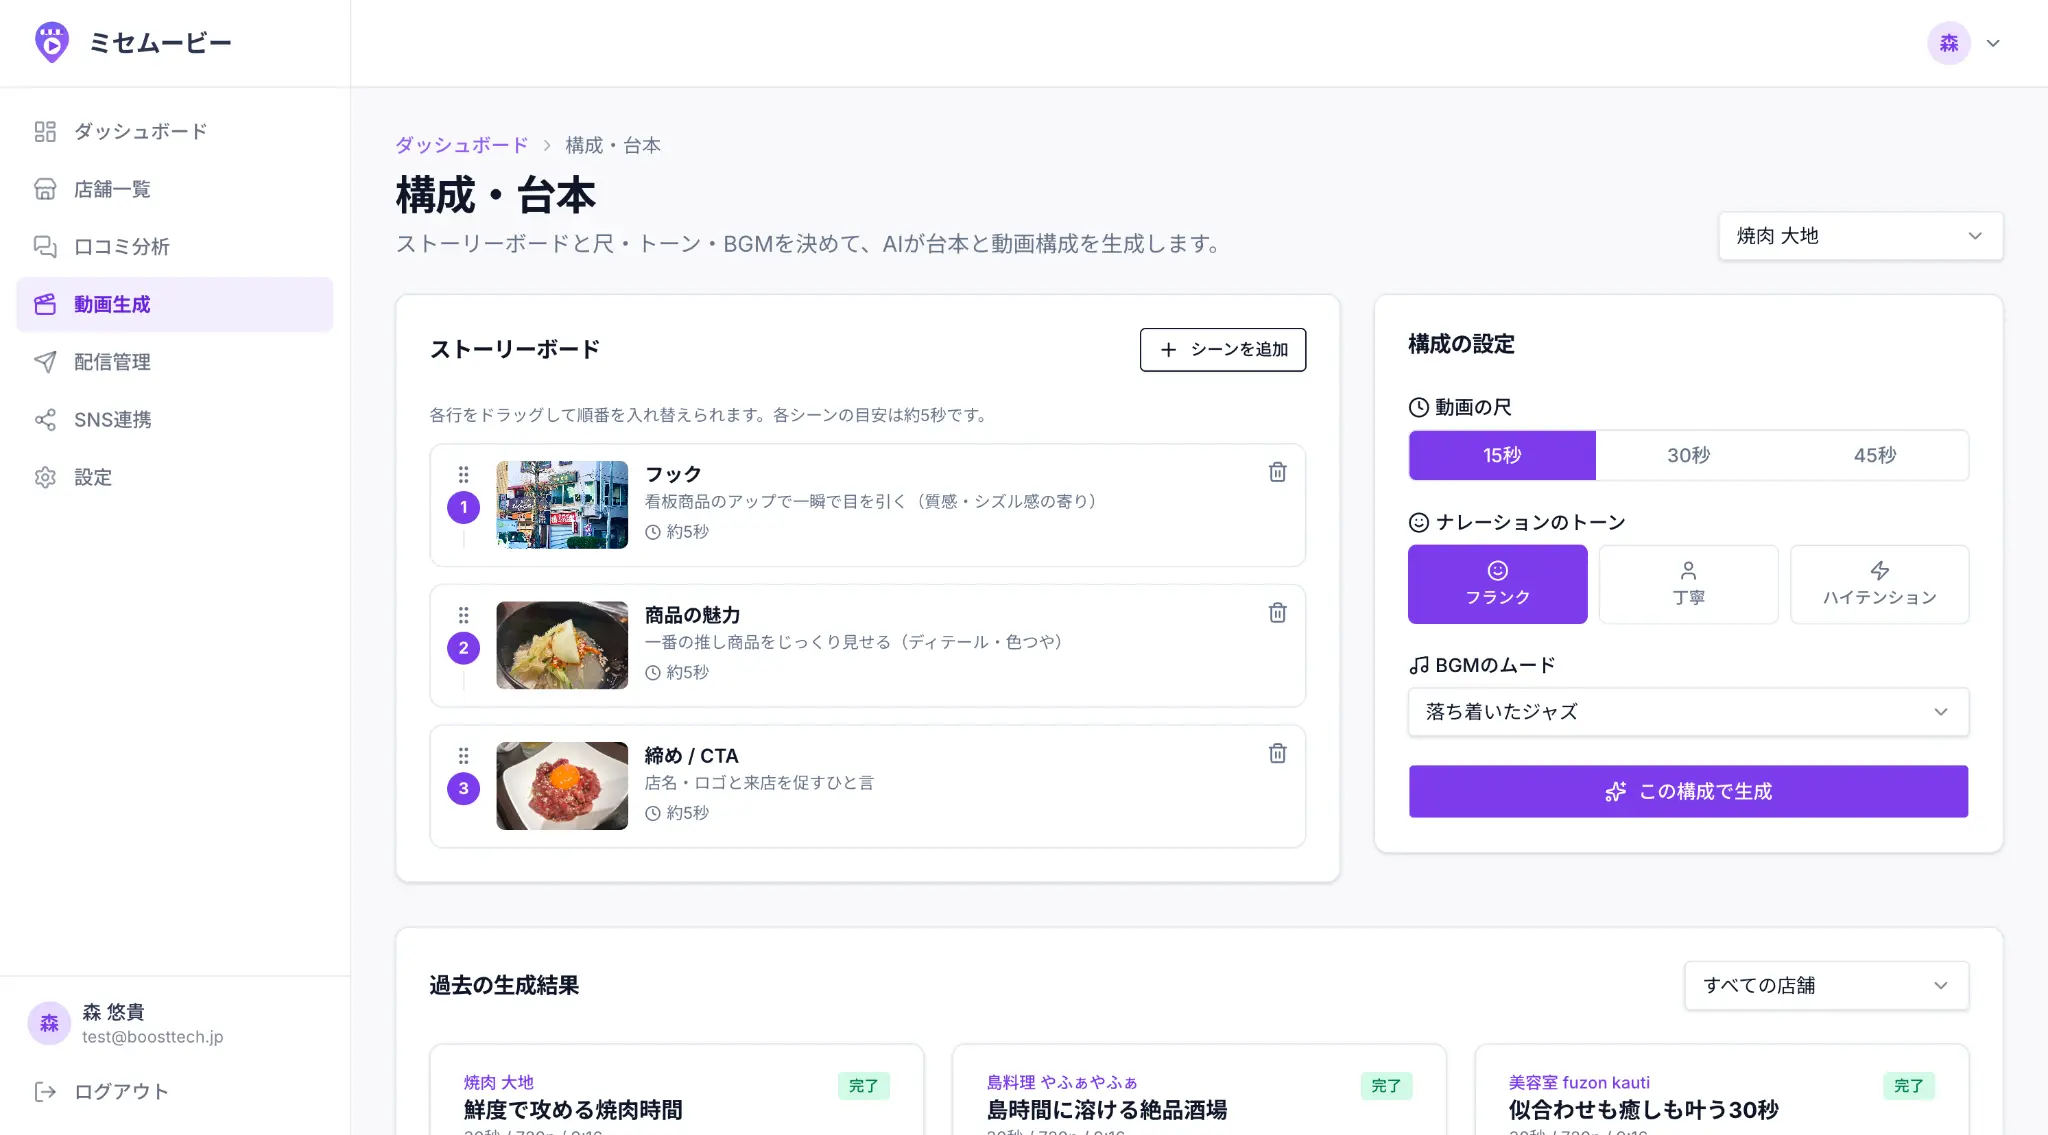Click the 口コミ分析 chat bubbles icon
Viewport: 2048px width, 1135px height.
click(45, 246)
